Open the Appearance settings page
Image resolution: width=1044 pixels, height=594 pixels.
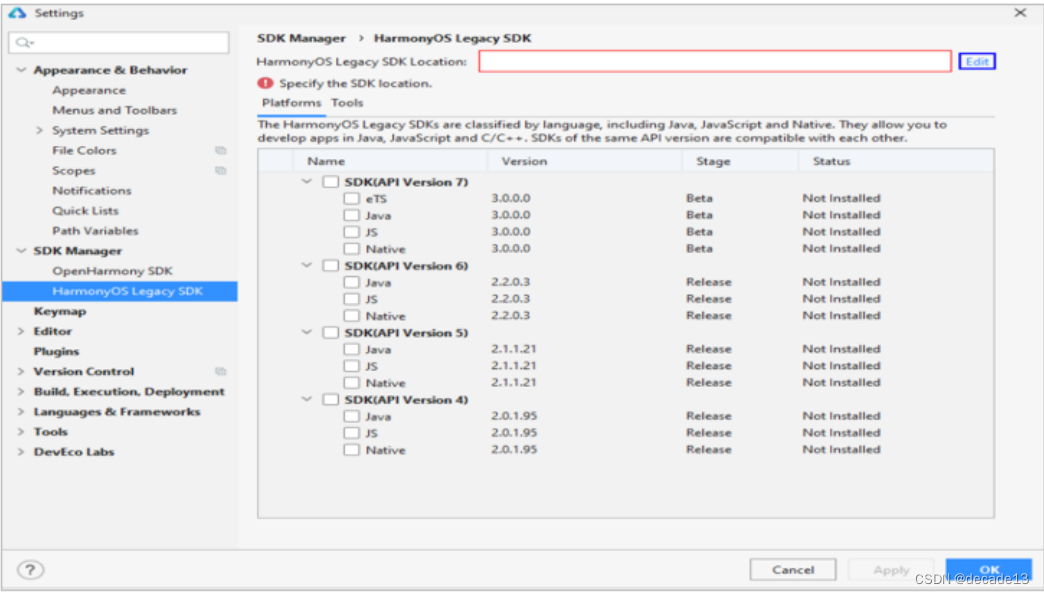pos(89,90)
